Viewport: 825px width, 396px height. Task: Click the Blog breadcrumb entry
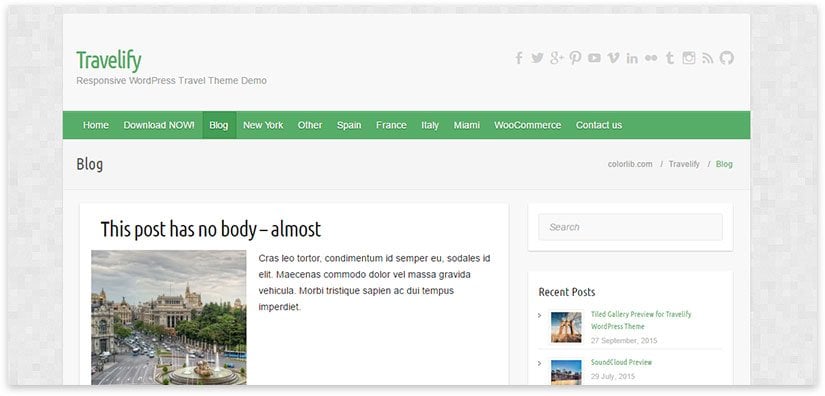pyautogui.click(x=724, y=164)
